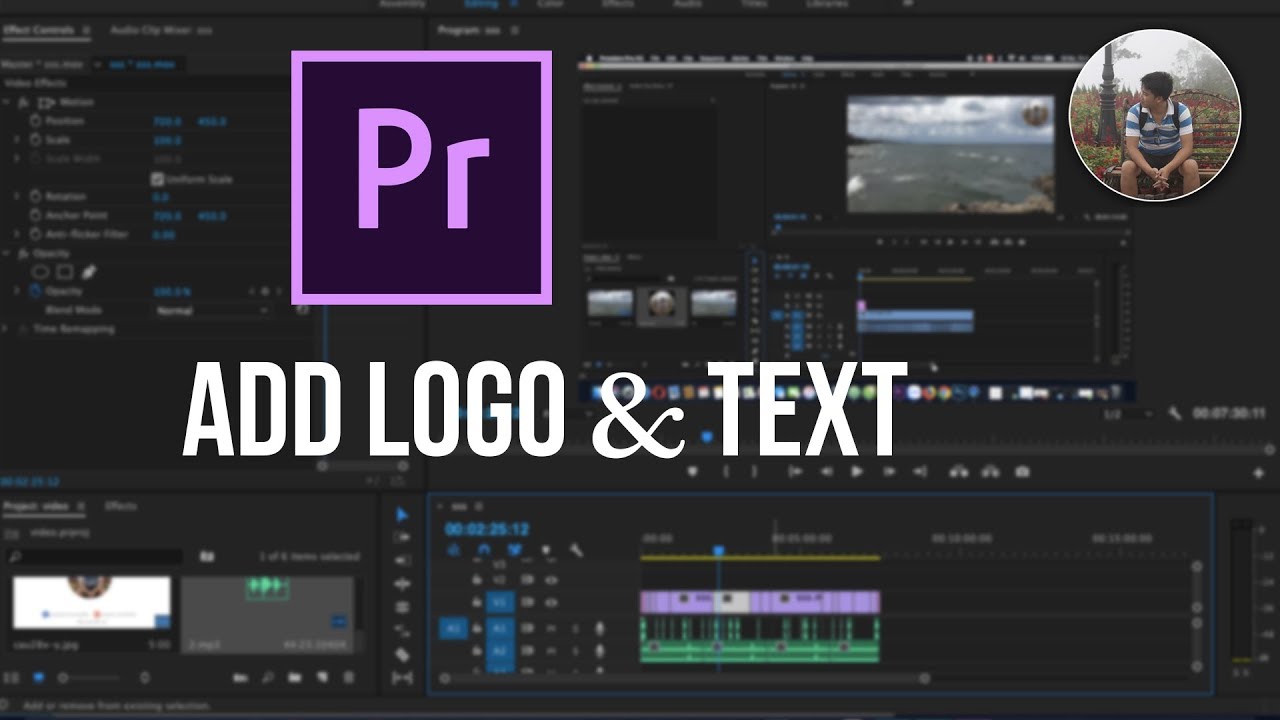Click the Project panel new bin icon

coord(295,677)
